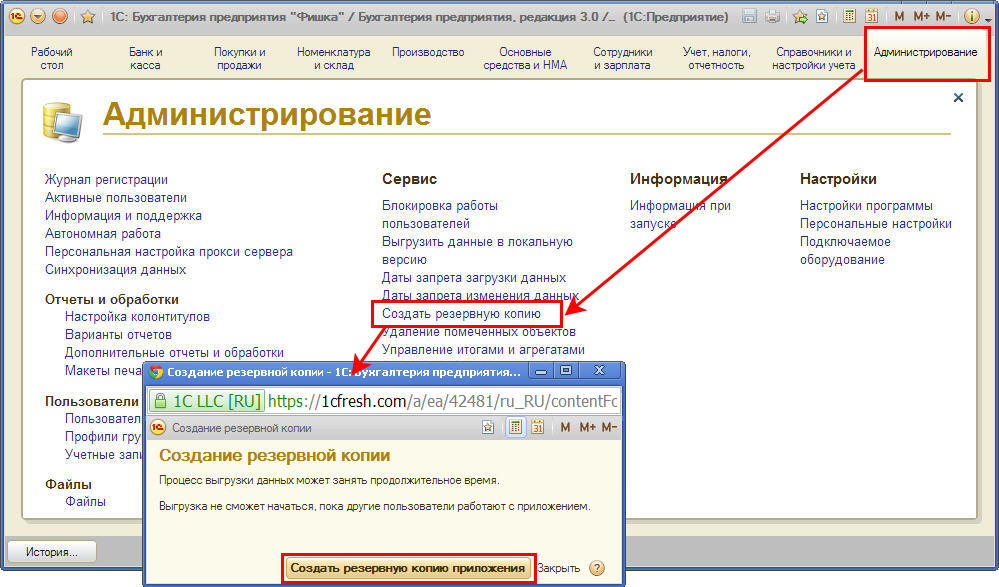Open Настройка колонтитулов link
Viewport: 999px width, 587px height.
click(137, 316)
